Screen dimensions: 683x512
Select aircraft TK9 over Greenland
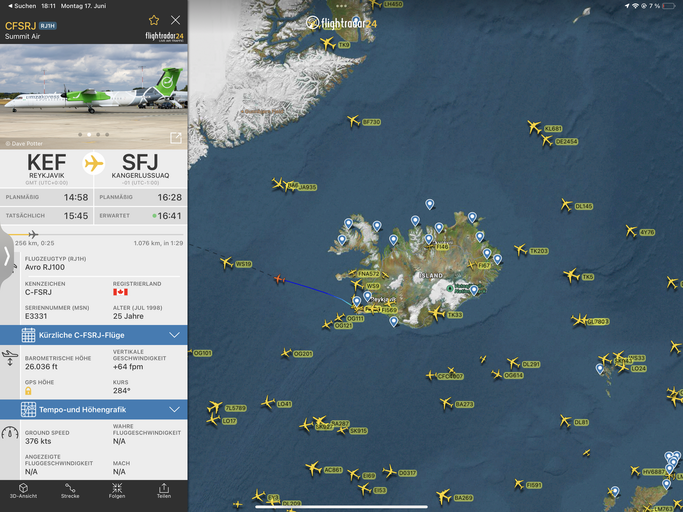[x=328, y=43]
